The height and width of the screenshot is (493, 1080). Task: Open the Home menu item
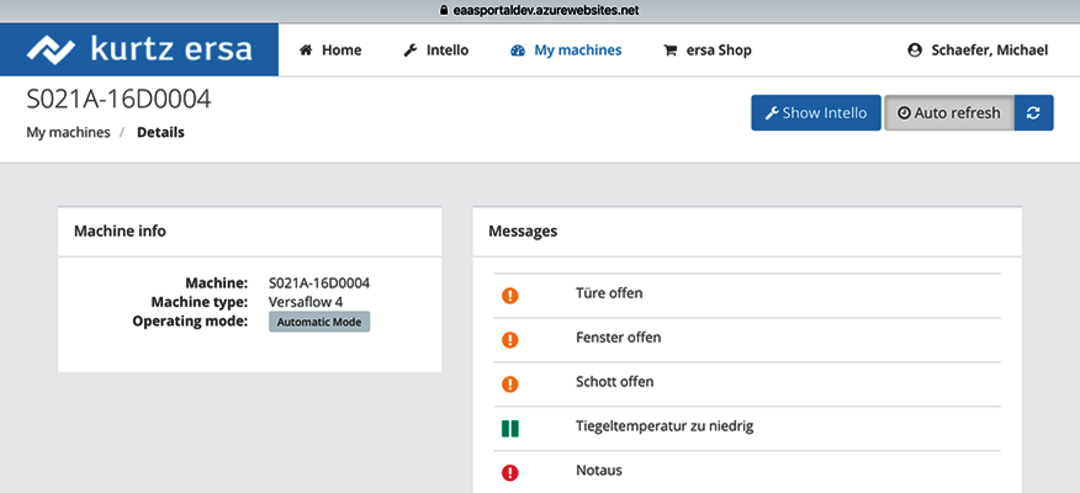[331, 50]
